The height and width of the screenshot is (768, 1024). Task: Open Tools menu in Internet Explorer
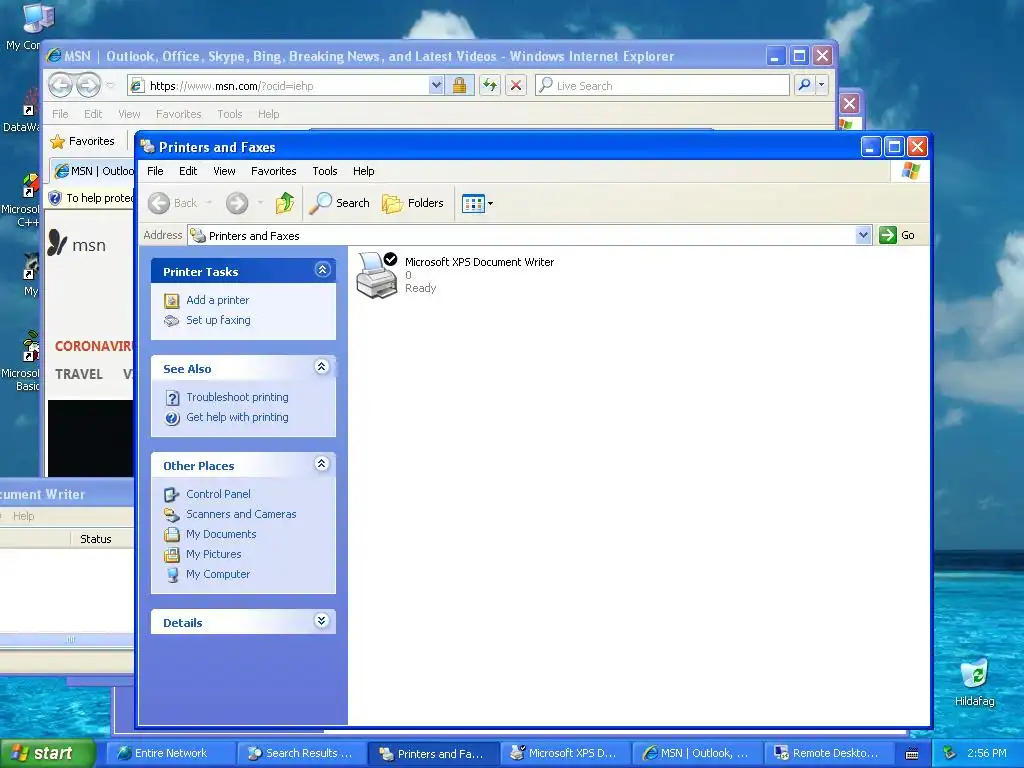click(x=230, y=114)
